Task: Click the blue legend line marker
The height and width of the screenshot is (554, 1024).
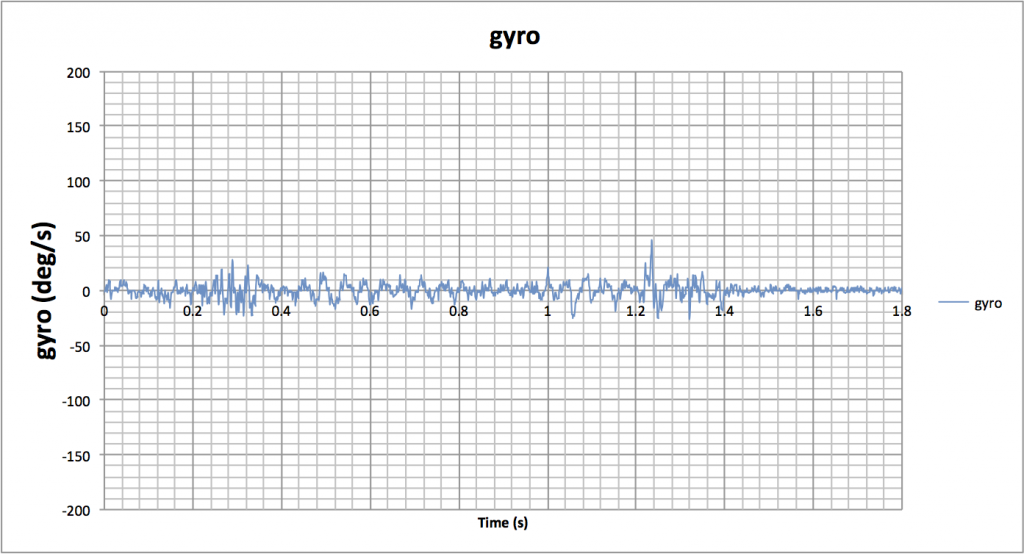Action: click(x=953, y=302)
